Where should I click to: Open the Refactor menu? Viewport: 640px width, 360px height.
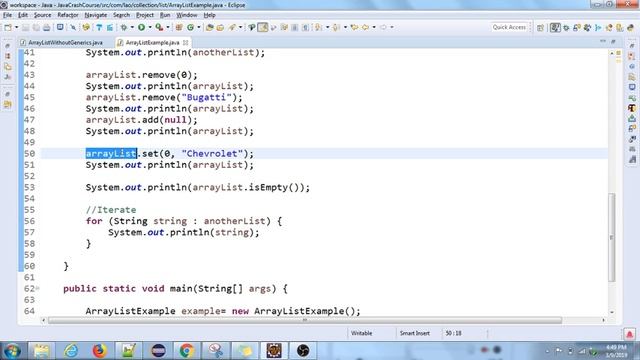point(68,15)
